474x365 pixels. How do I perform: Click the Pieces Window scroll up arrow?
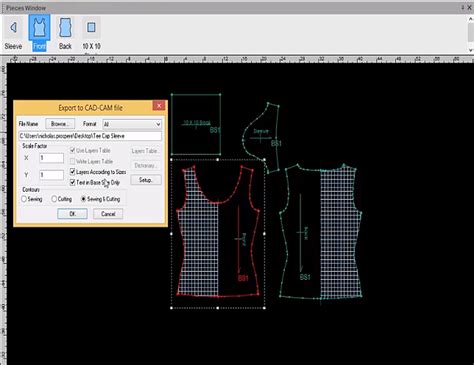(471, 19)
